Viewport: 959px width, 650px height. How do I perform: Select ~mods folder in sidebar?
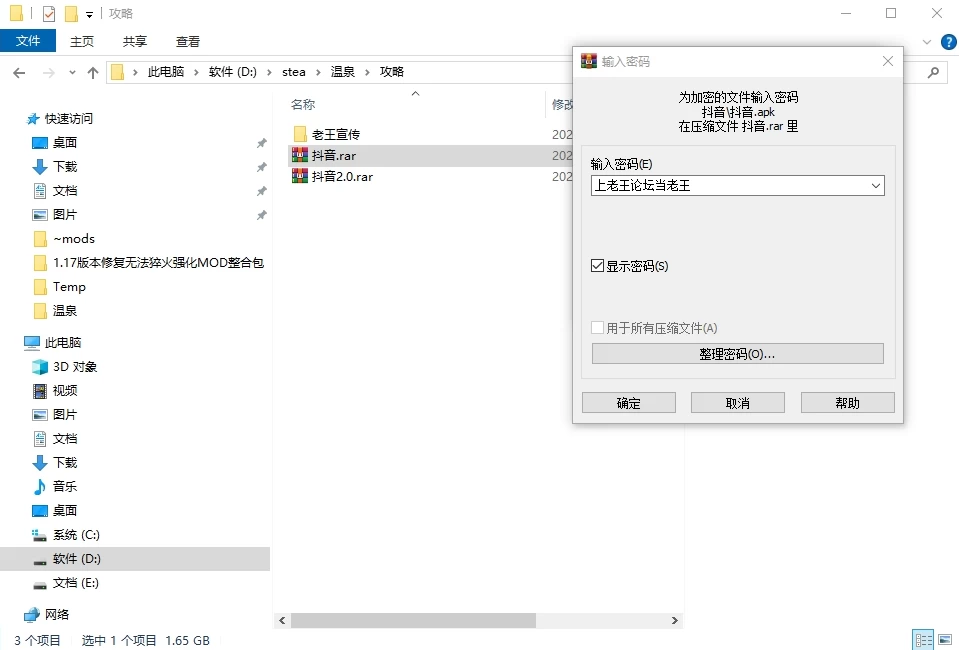[x=73, y=238]
